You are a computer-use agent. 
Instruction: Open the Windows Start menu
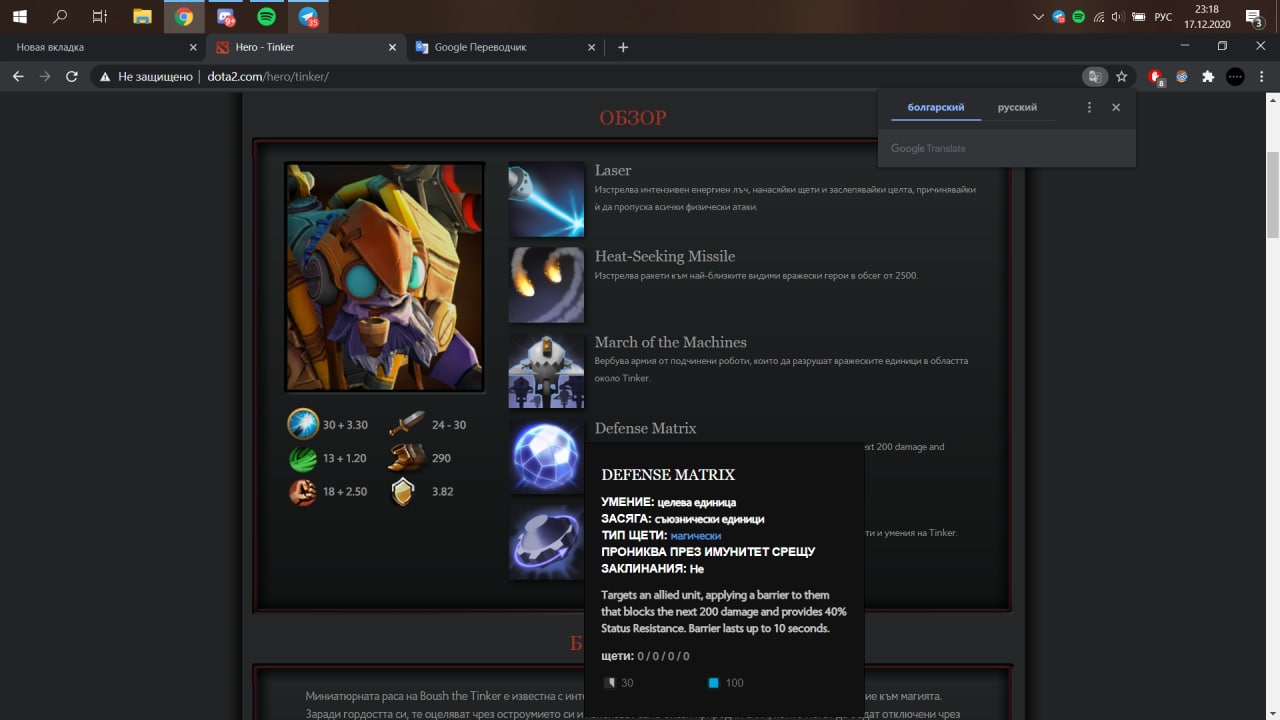(x=19, y=16)
